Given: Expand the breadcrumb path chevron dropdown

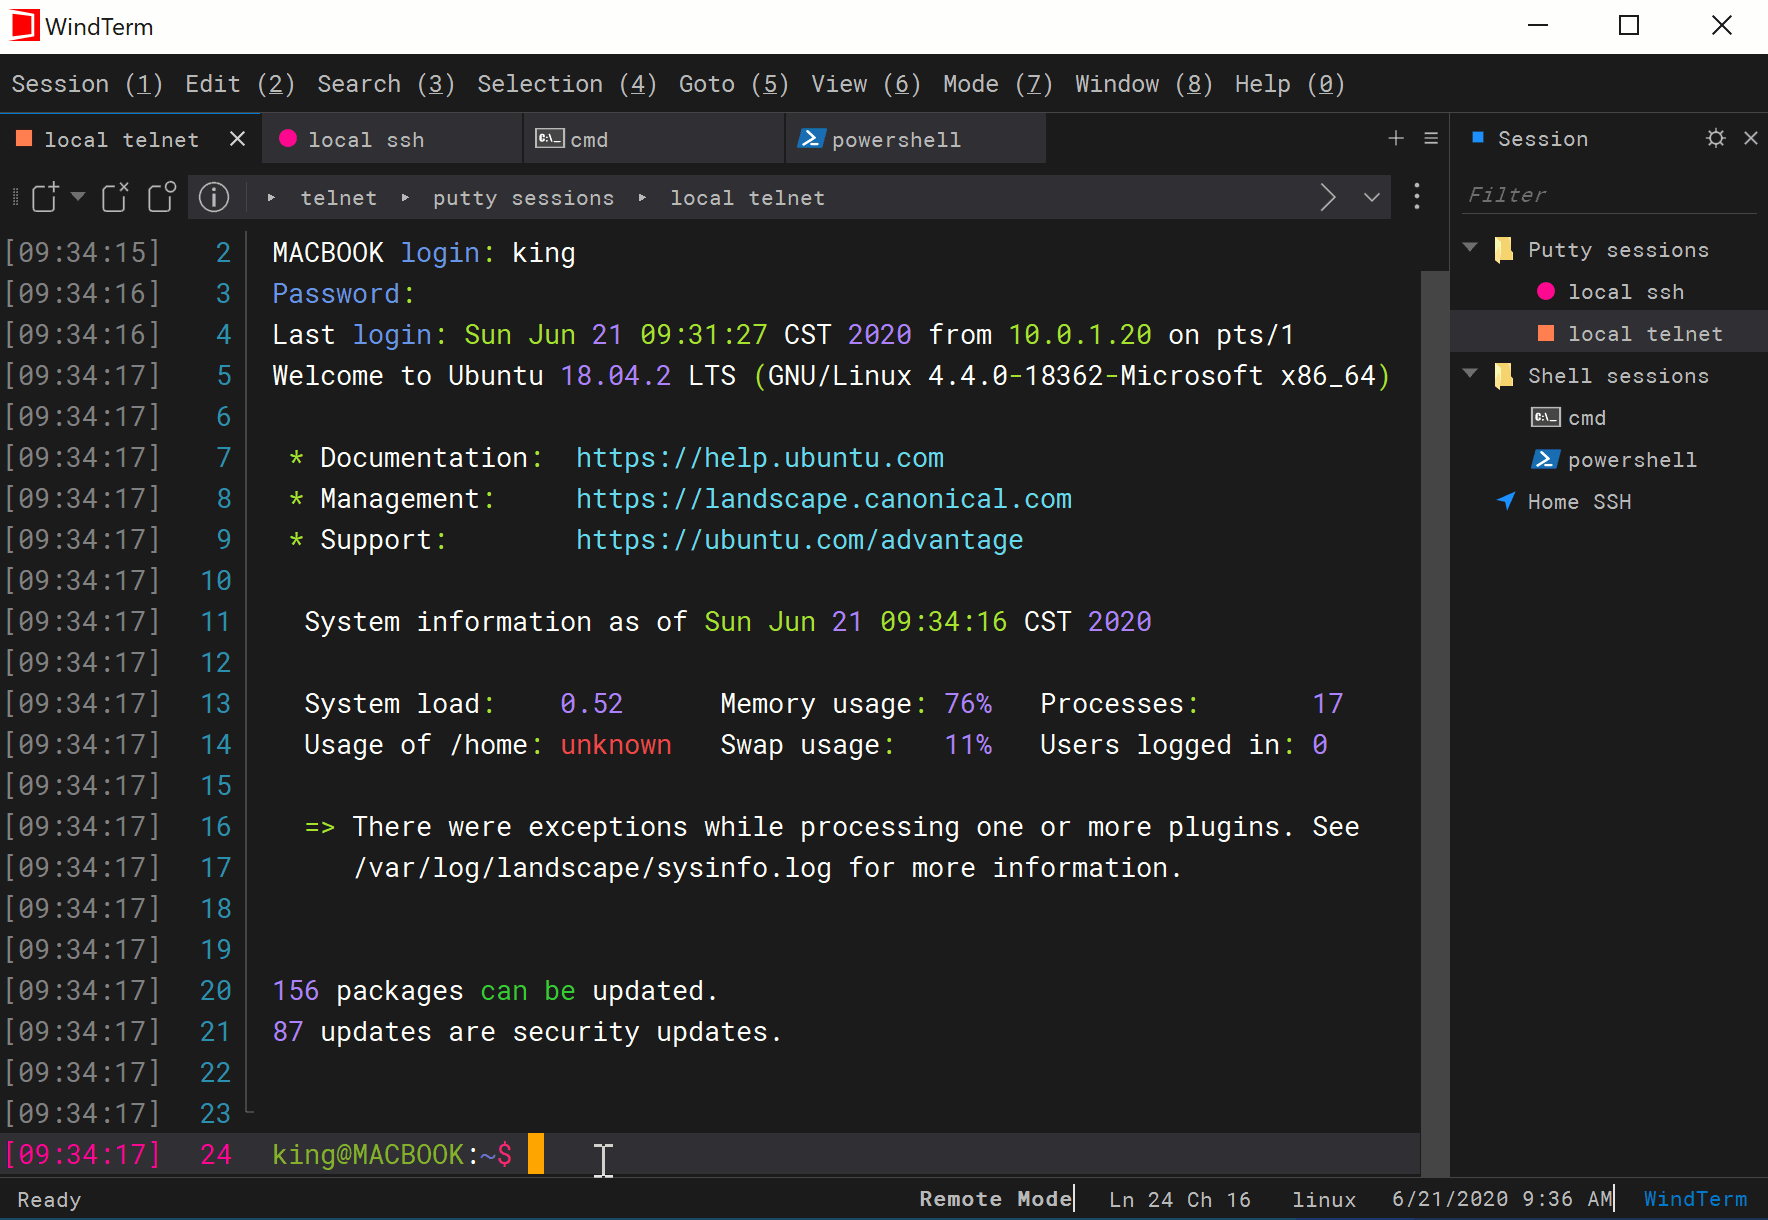Looking at the screenshot, I should 1372,197.
